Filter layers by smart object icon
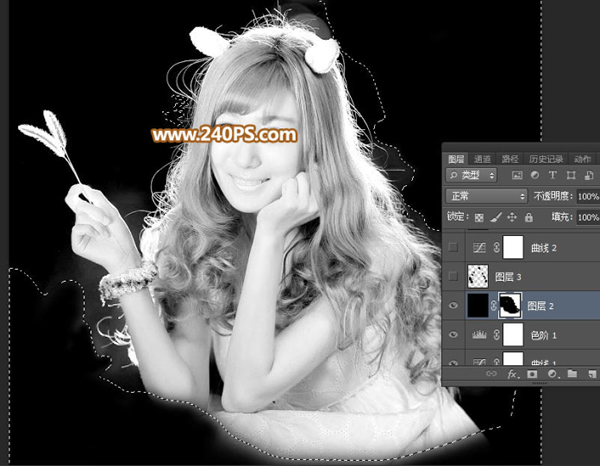The image size is (600, 466). click(589, 175)
